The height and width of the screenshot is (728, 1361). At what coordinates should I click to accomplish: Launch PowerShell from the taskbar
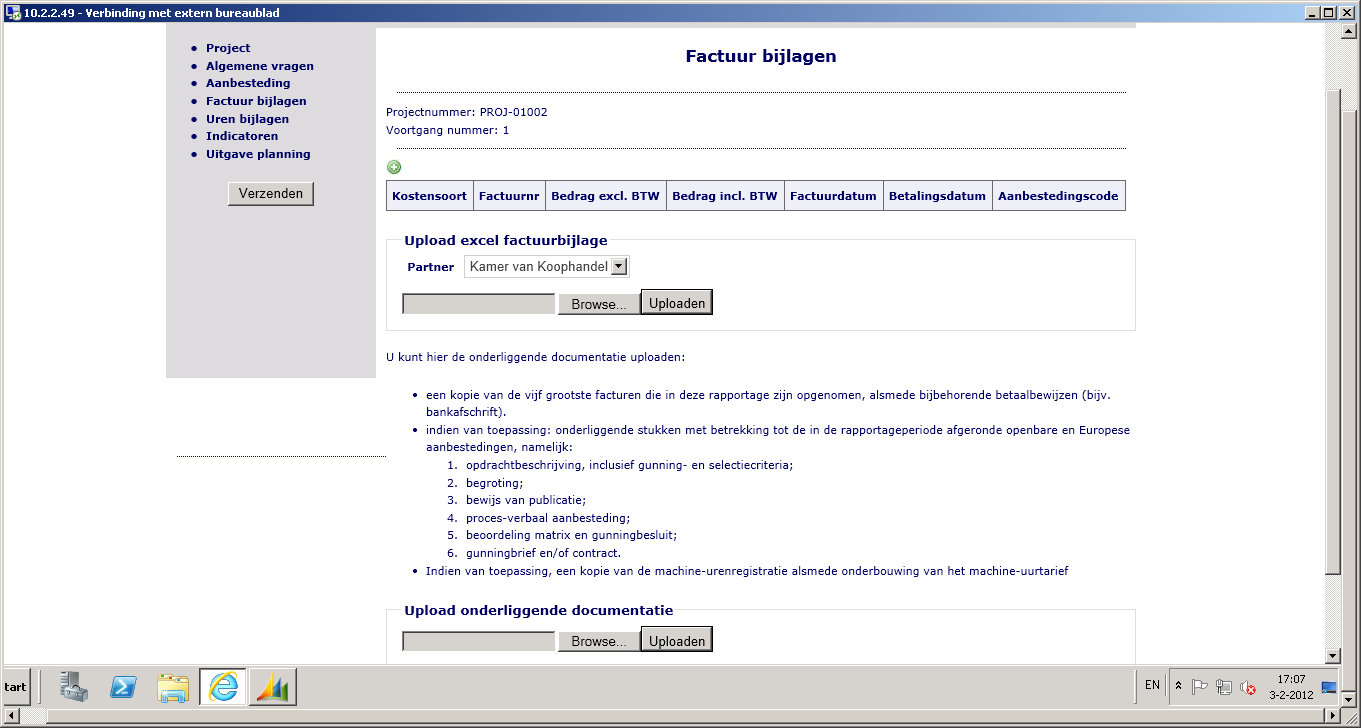[123, 686]
